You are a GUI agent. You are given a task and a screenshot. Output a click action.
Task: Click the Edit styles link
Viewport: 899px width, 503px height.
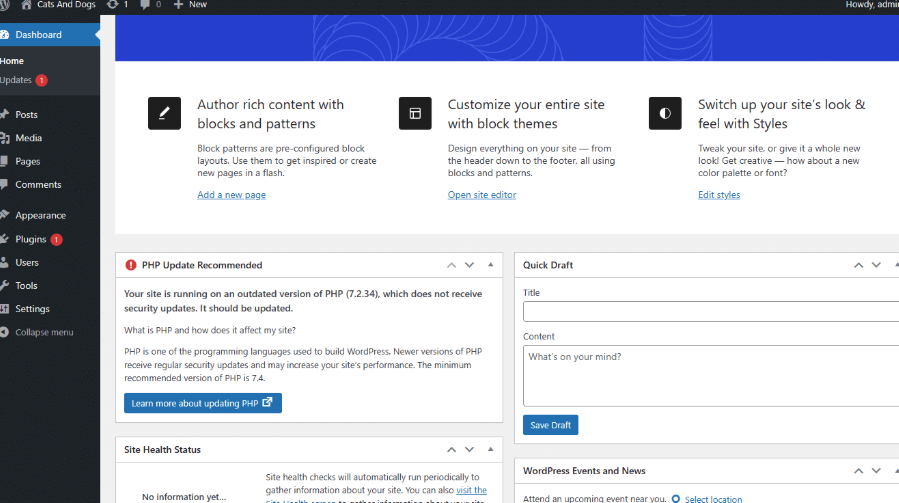point(719,194)
